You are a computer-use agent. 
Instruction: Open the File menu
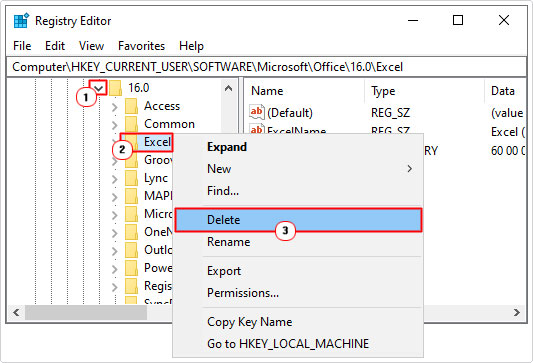22,46
